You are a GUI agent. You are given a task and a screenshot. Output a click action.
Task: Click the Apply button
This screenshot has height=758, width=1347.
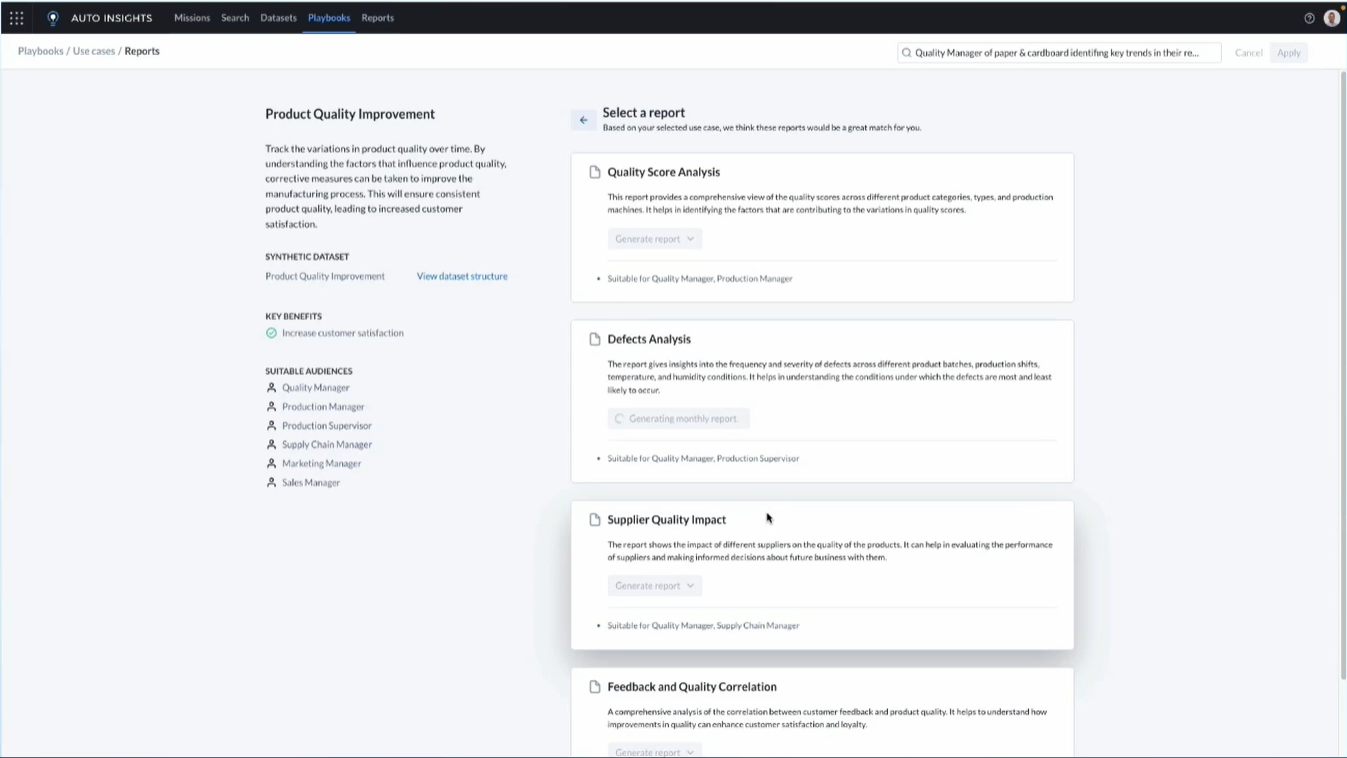coord(1289,53)
